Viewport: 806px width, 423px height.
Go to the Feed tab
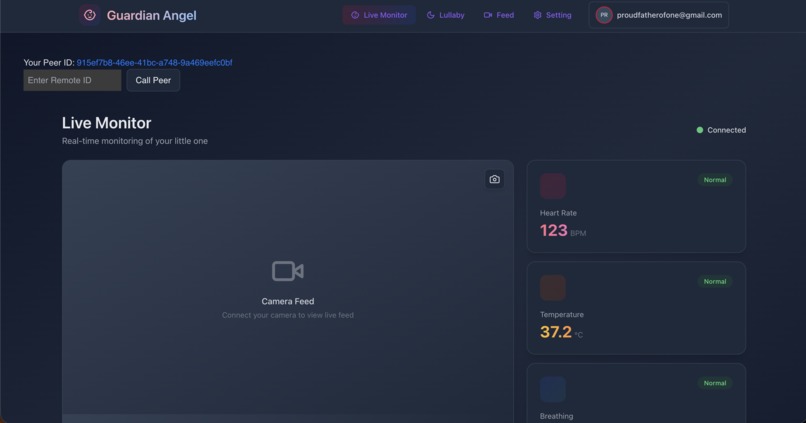(499, 15)
